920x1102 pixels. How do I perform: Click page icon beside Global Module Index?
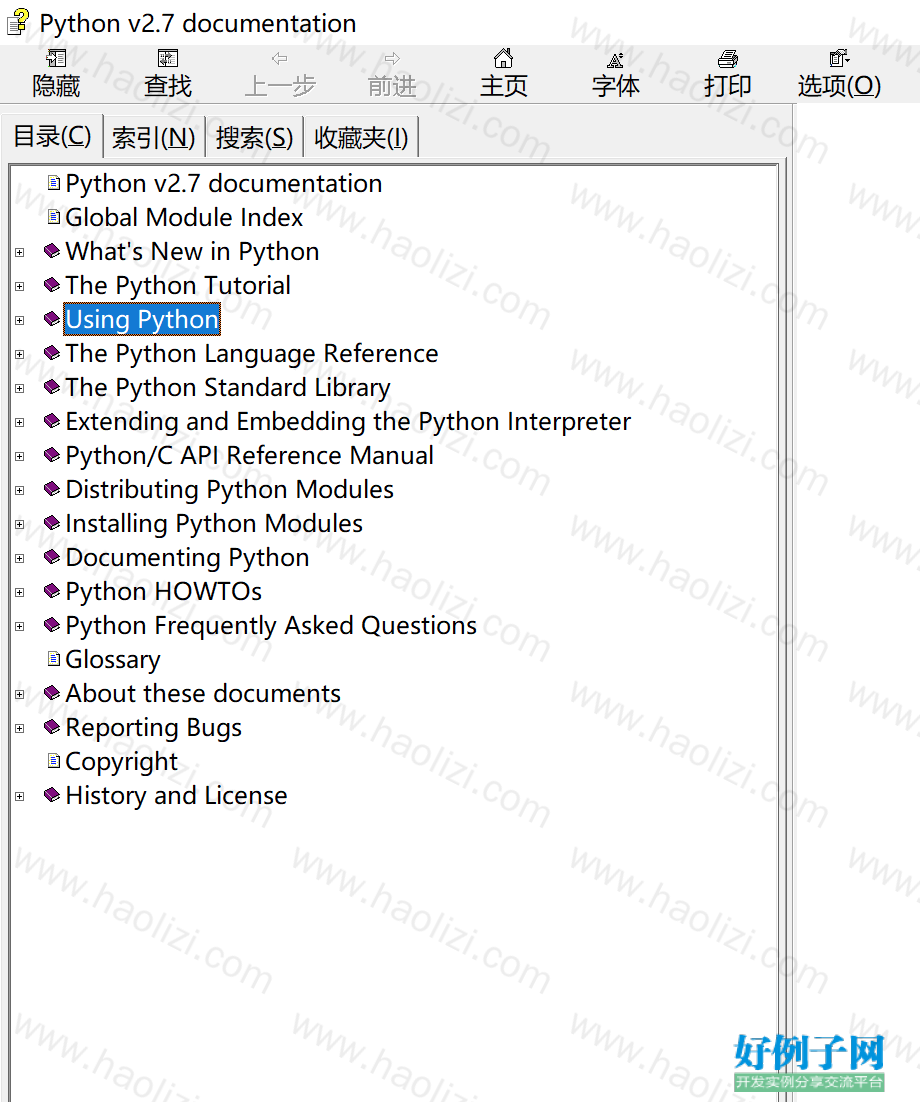53,216
